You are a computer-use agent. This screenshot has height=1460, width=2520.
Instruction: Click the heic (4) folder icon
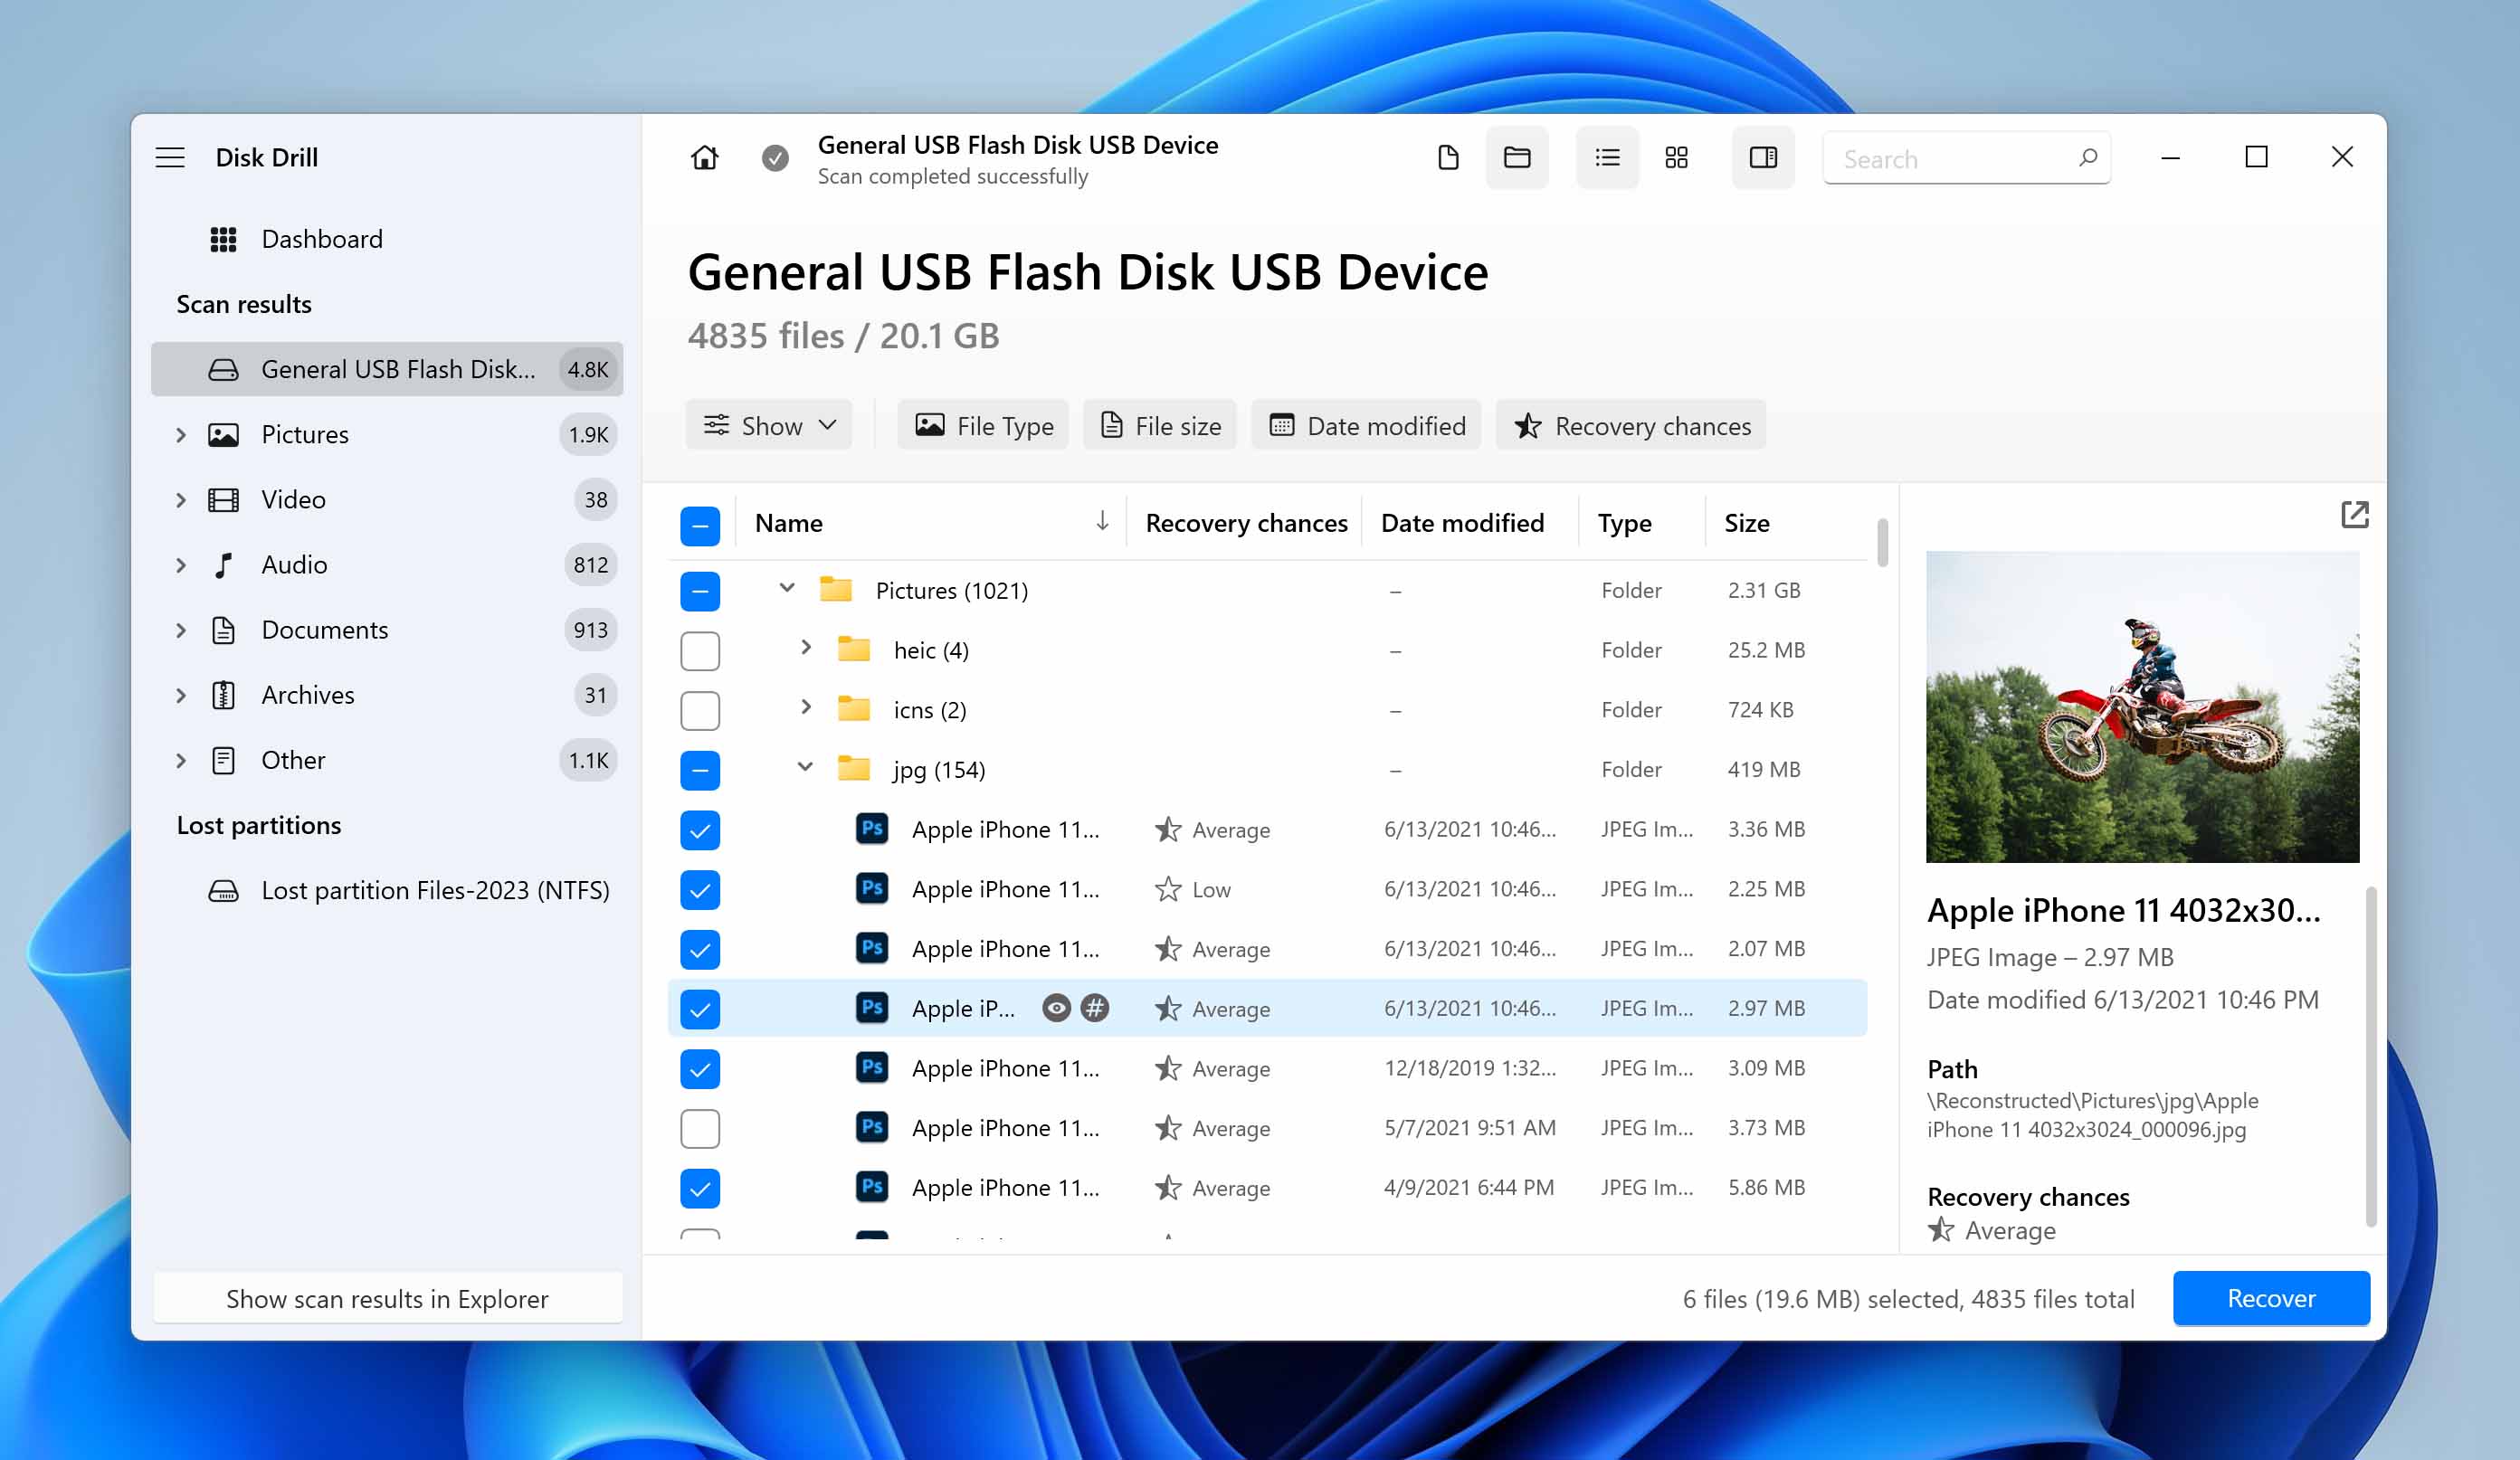[853, 649]
